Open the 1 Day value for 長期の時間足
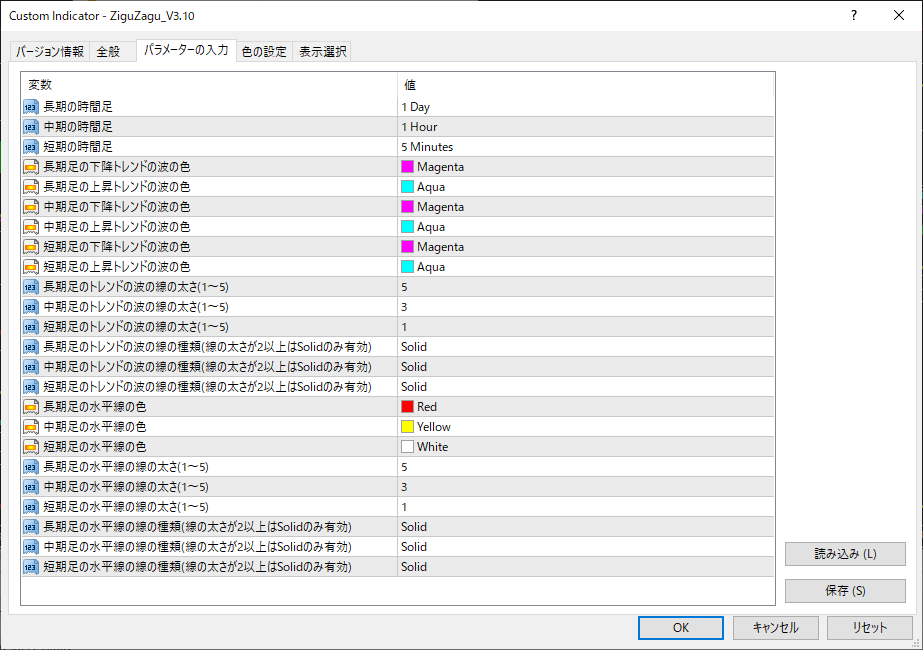Screen dimensions: 923x650 [x=586, y=107]
